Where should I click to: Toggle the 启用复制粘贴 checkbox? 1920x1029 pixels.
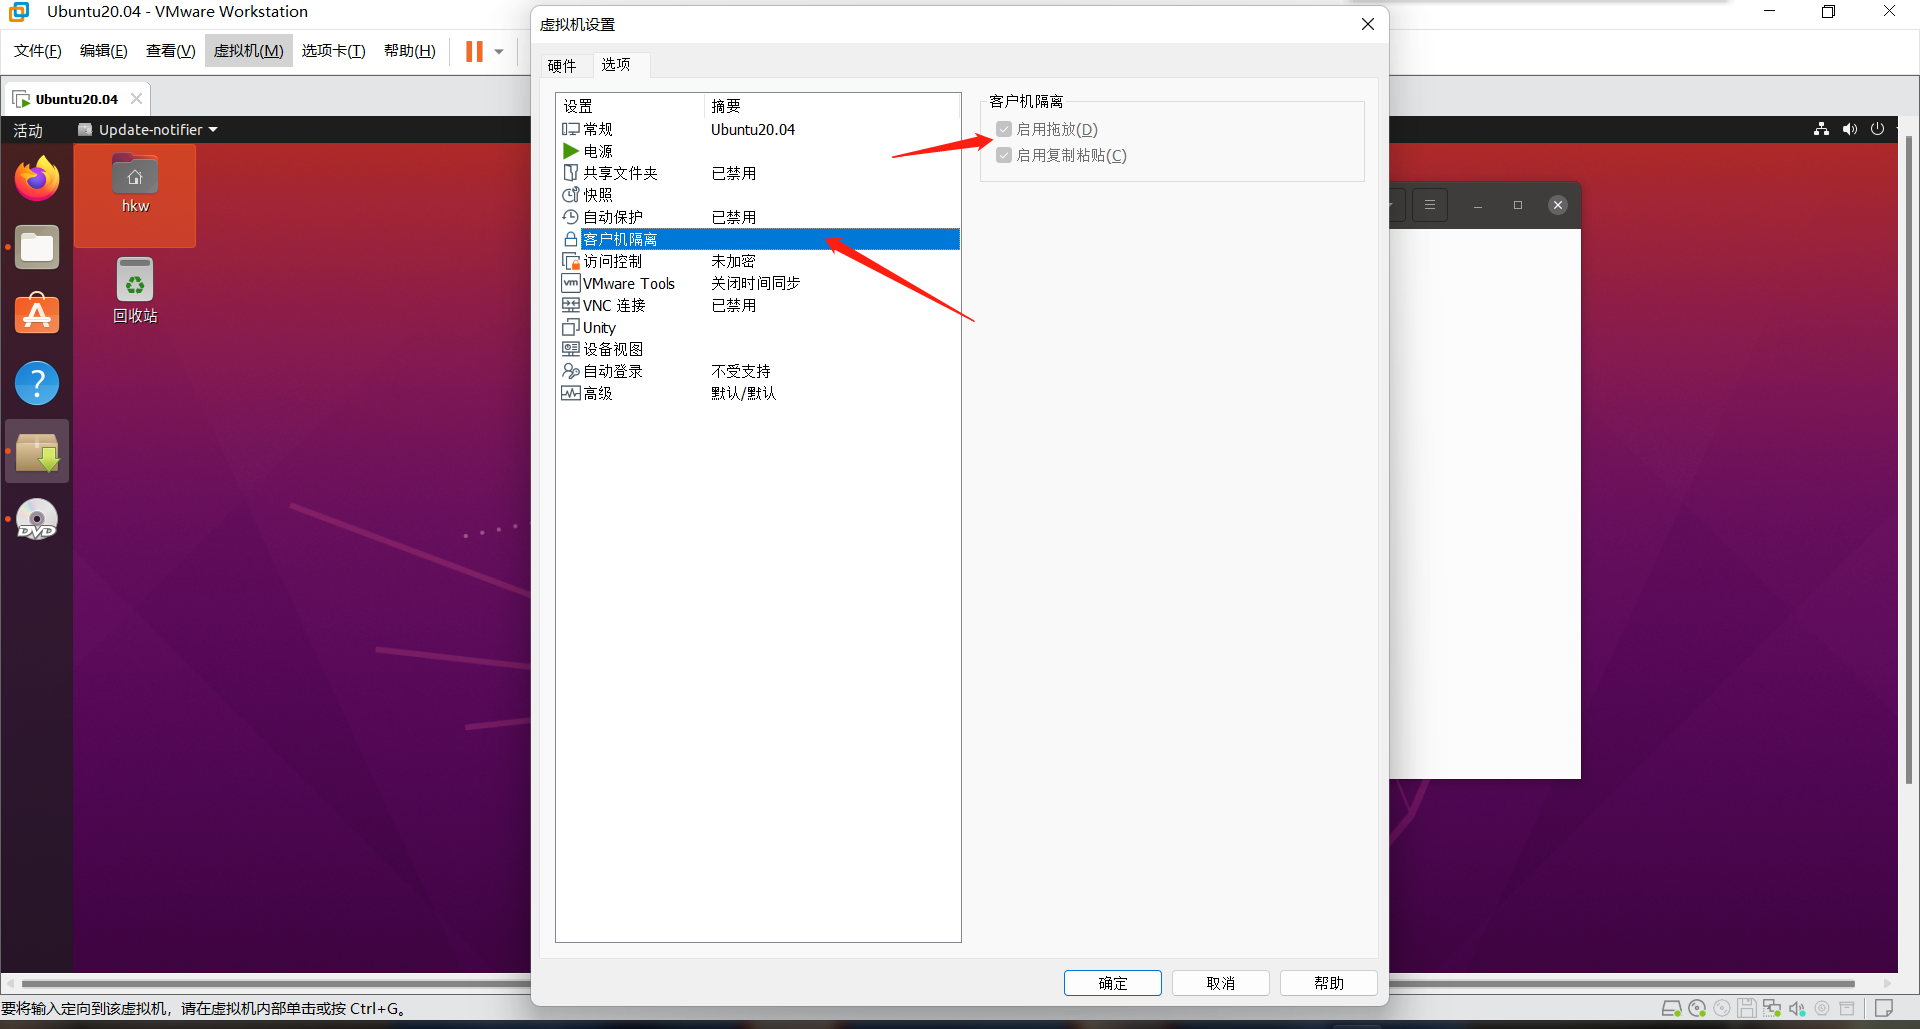coord(1004,155)
